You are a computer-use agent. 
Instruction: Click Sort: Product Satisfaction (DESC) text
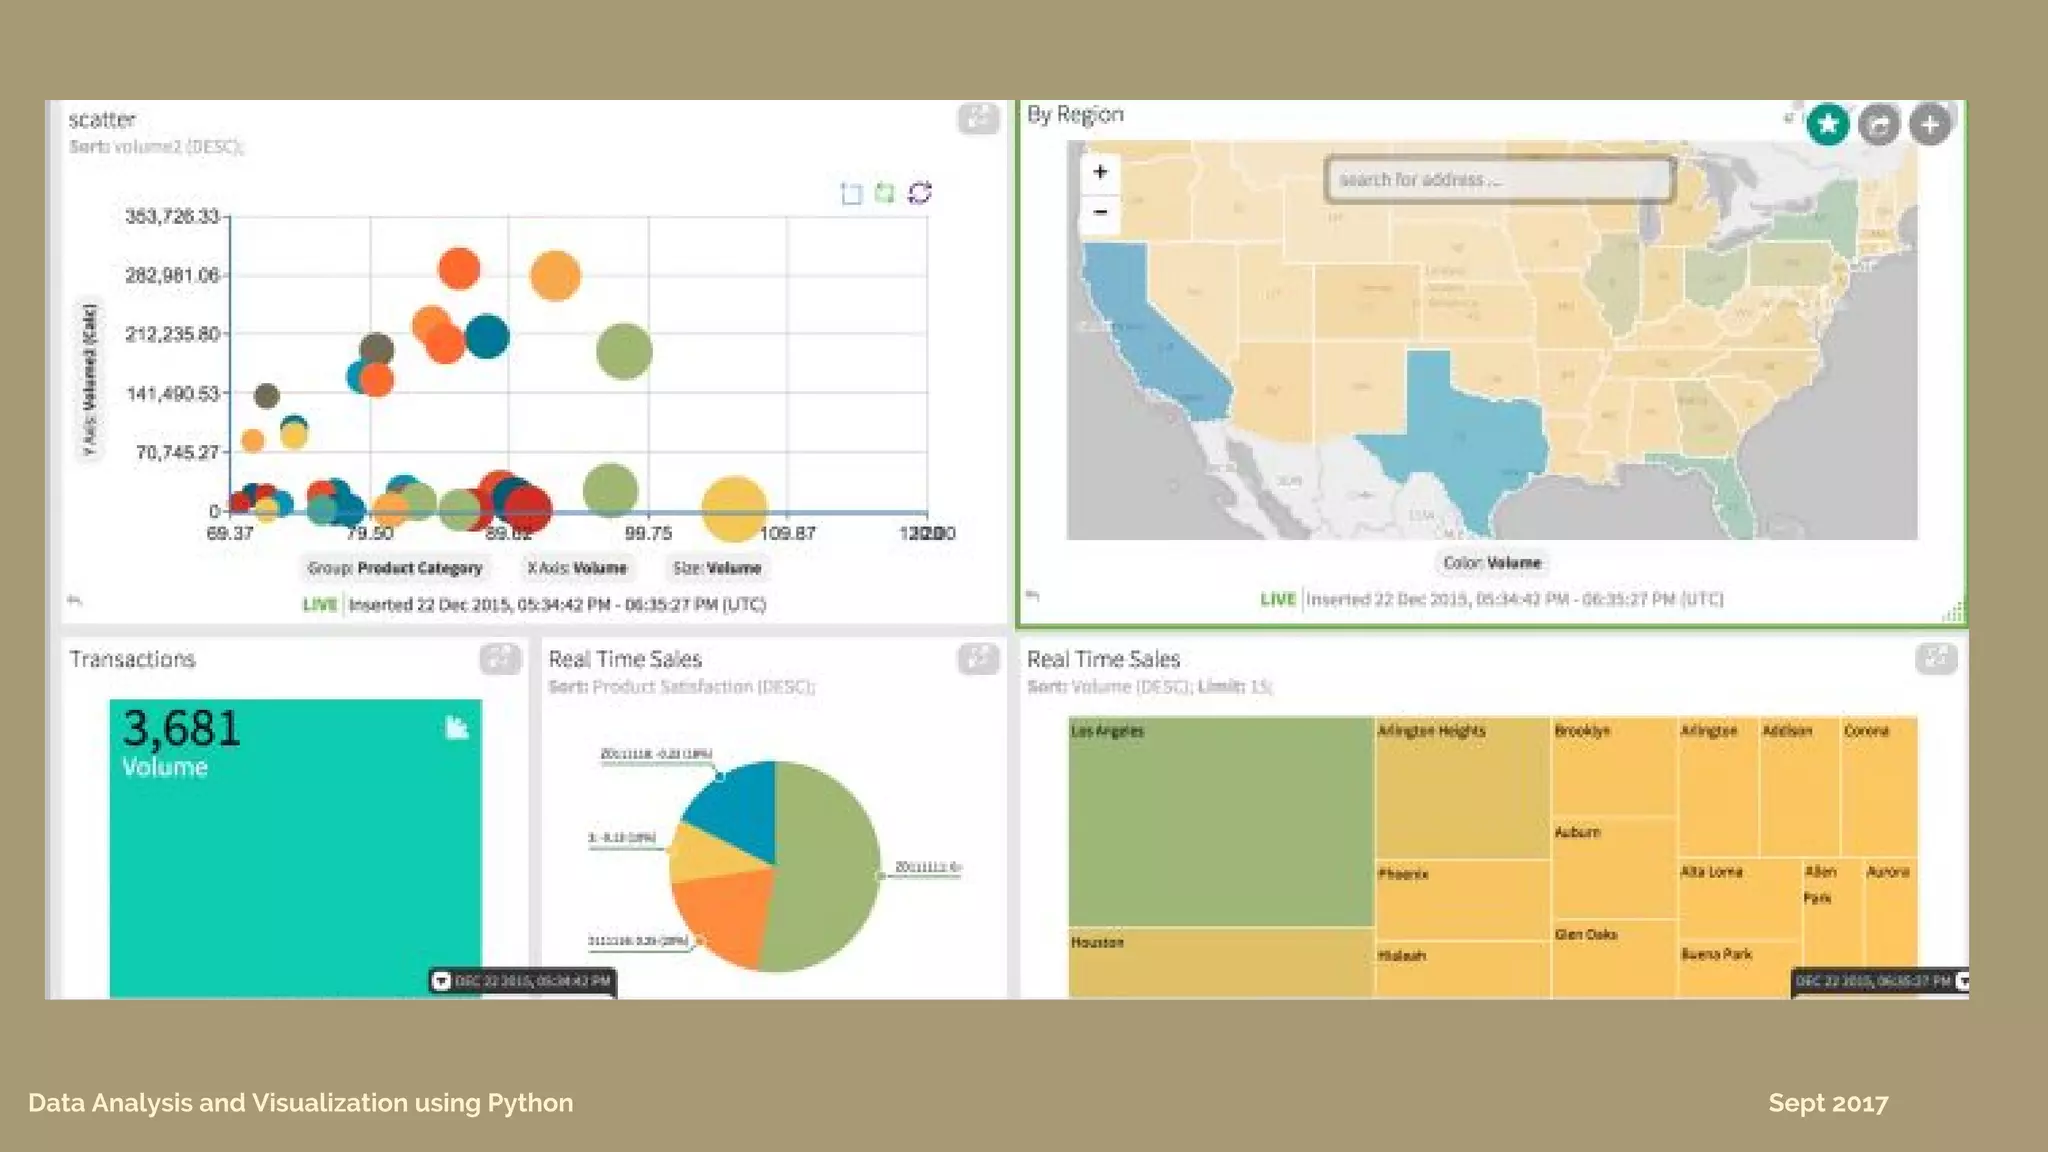click(x=682, y=687)
